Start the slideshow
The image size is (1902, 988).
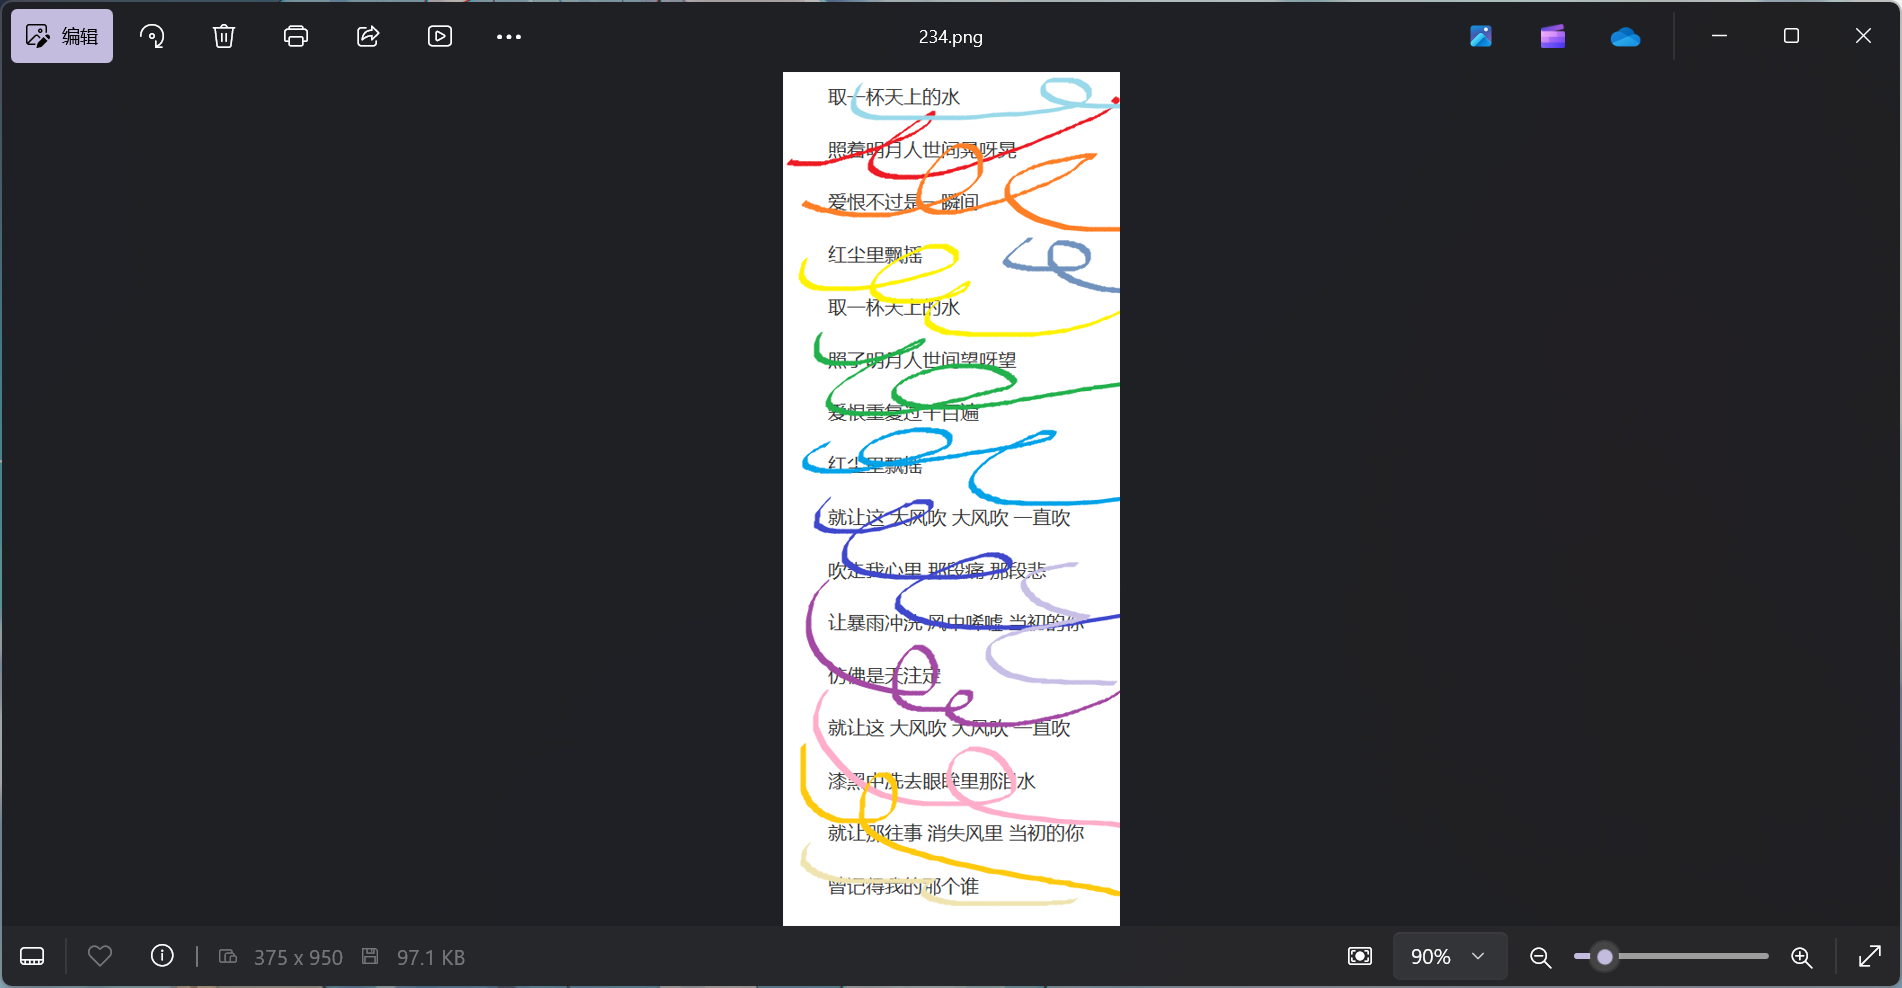coord(440,36)
